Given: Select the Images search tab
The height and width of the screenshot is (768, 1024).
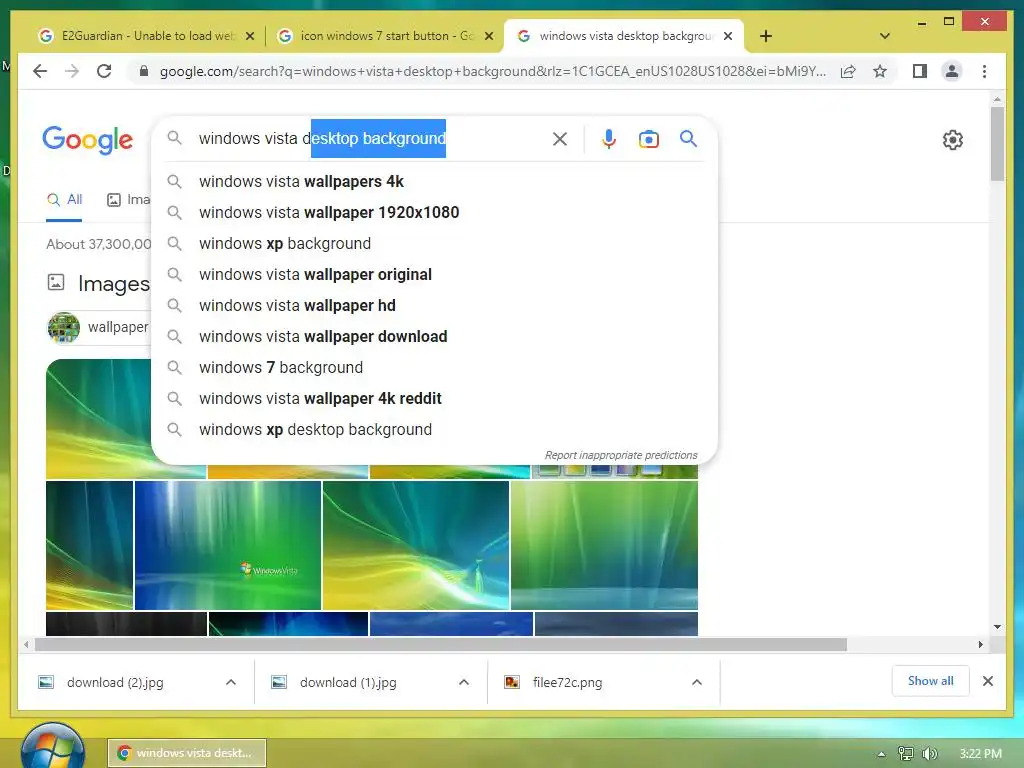Looking at the screenshot, I should pos(129,199).
